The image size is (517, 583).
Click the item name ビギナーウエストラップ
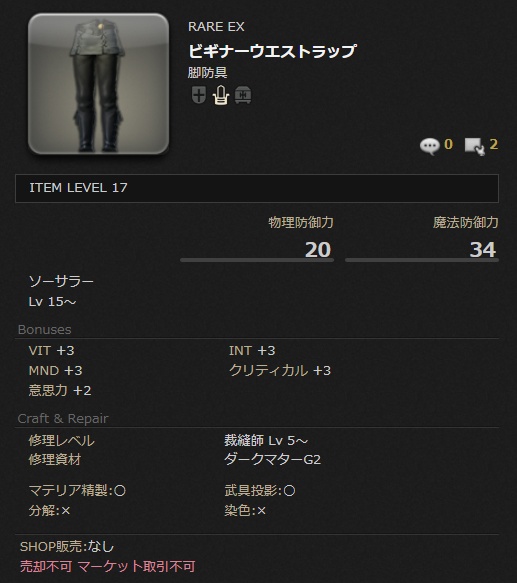tap(272, 51)
